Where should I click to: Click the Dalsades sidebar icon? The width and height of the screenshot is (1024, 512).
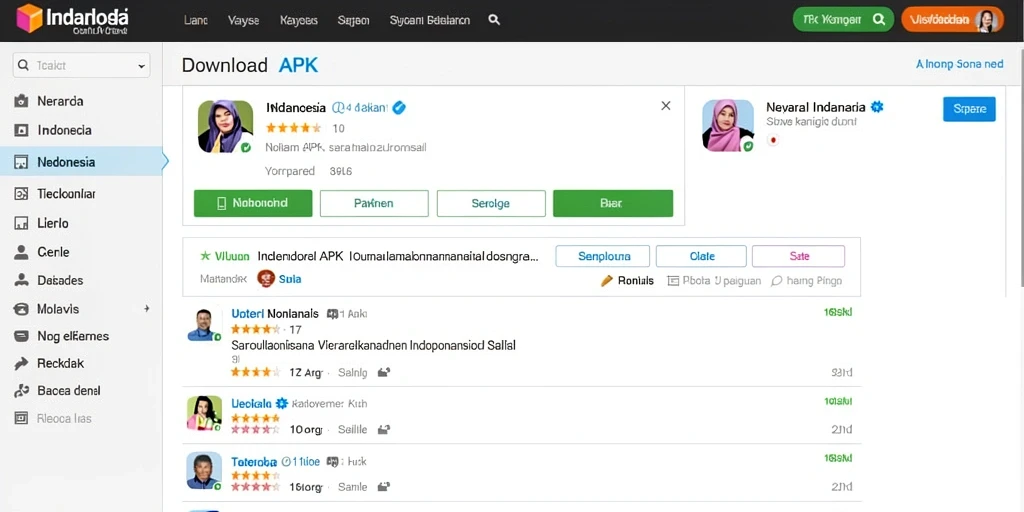pos(22,280)
